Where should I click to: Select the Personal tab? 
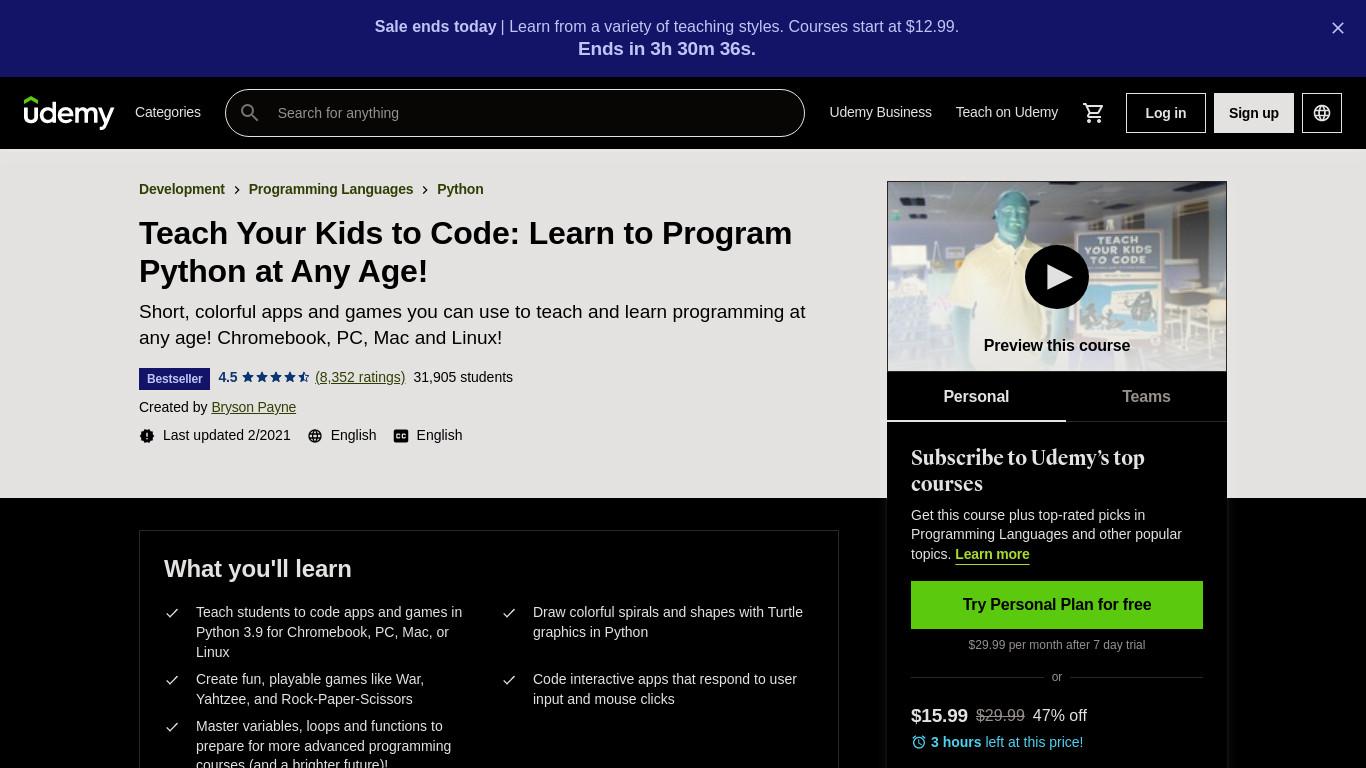976,397
